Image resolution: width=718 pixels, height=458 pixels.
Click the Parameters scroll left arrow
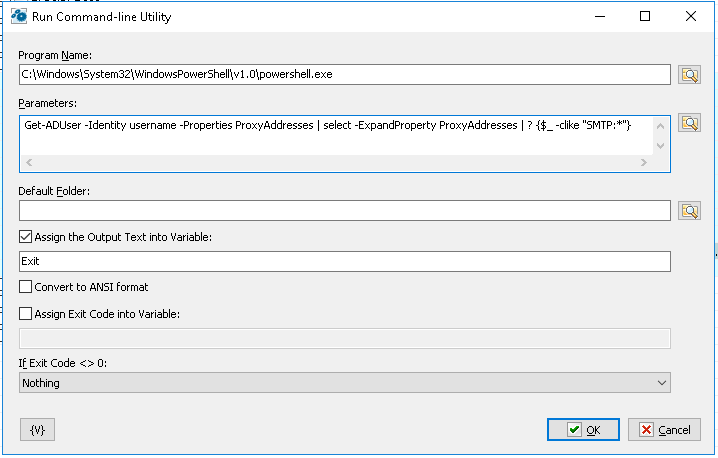click(28, 162)
